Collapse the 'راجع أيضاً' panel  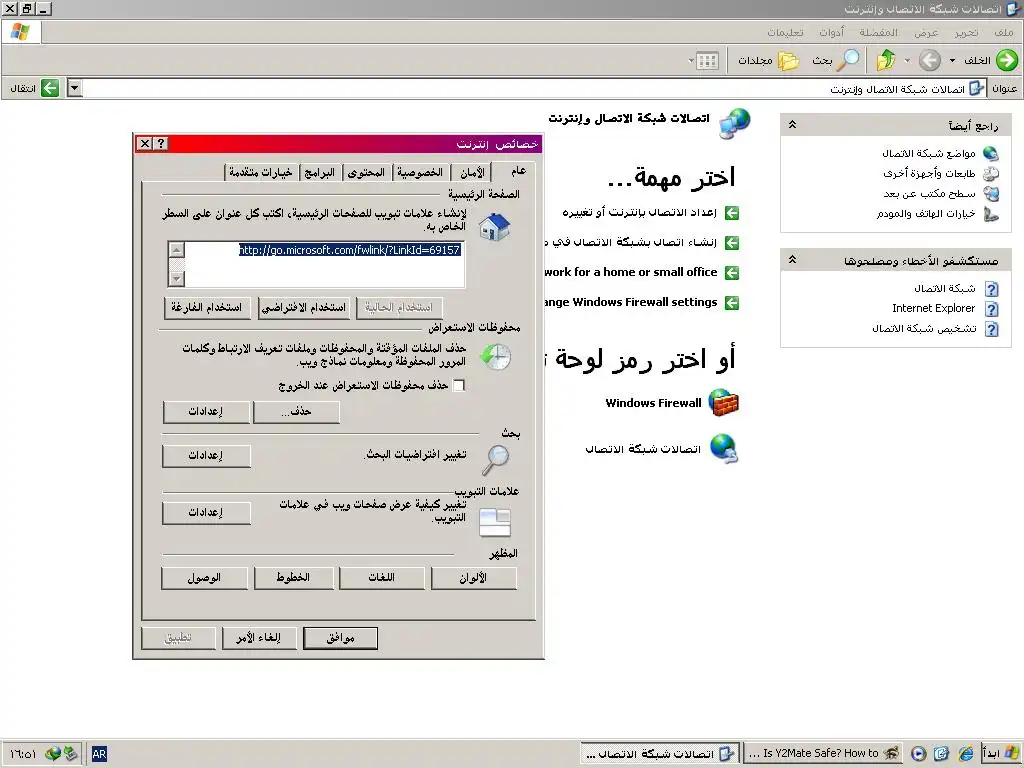tap(792, 125)
